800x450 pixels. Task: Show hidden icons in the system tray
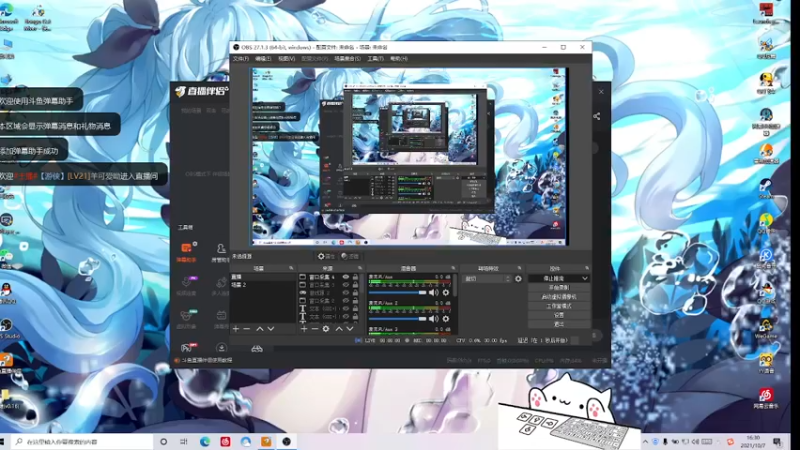pos(645,442)
